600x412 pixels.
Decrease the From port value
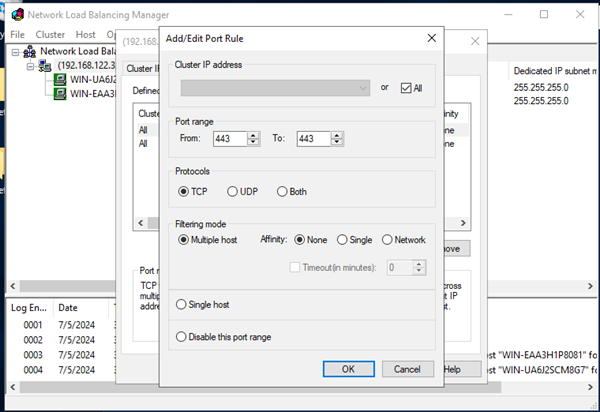[253, 142]
